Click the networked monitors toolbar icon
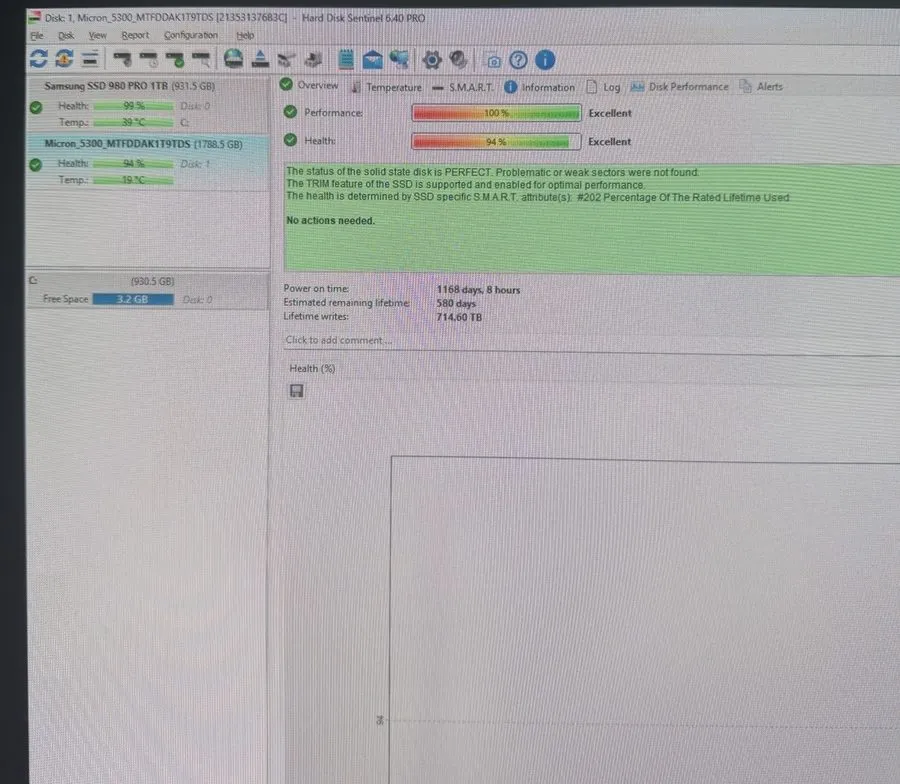 point(399,59)
